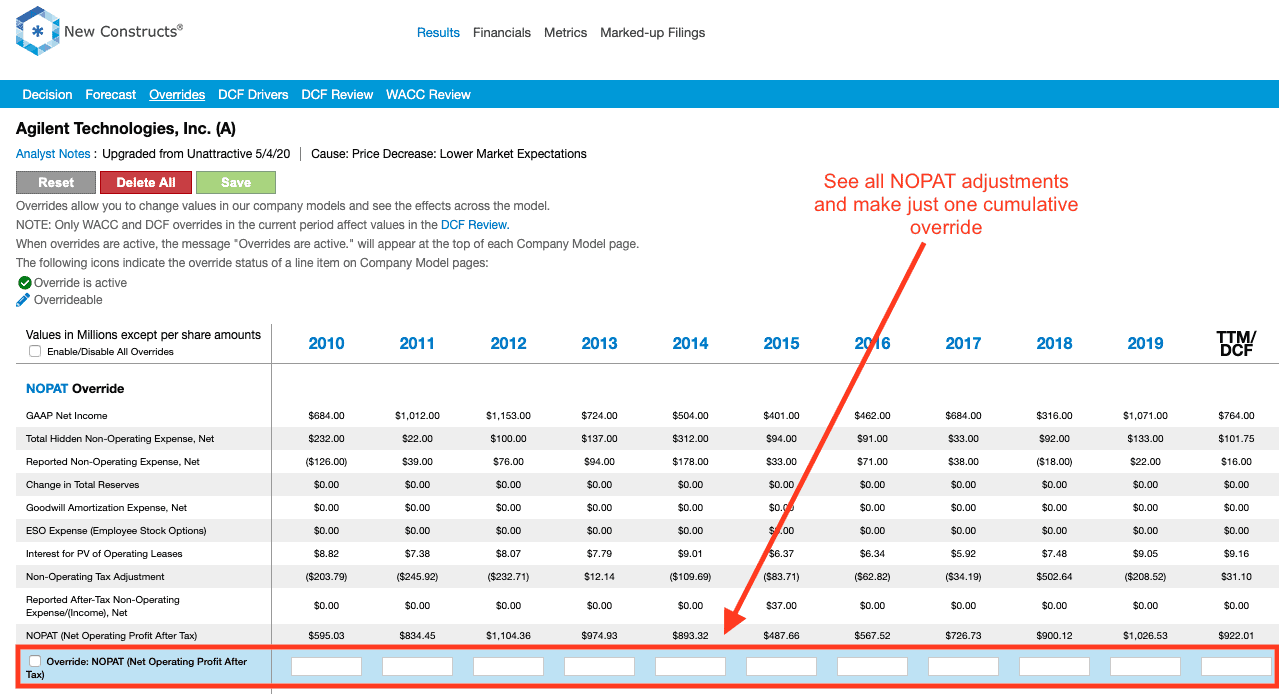
Task: Open the DCF Drivers tab
Action: coord(253,95)
